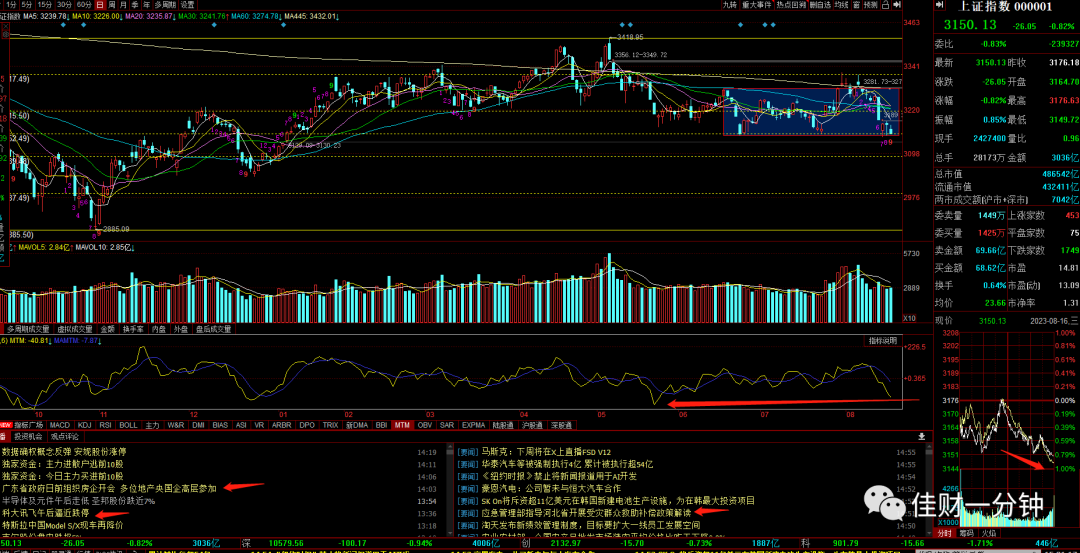
Task: Select the DMI indicator tab
Action: [198, 425]
